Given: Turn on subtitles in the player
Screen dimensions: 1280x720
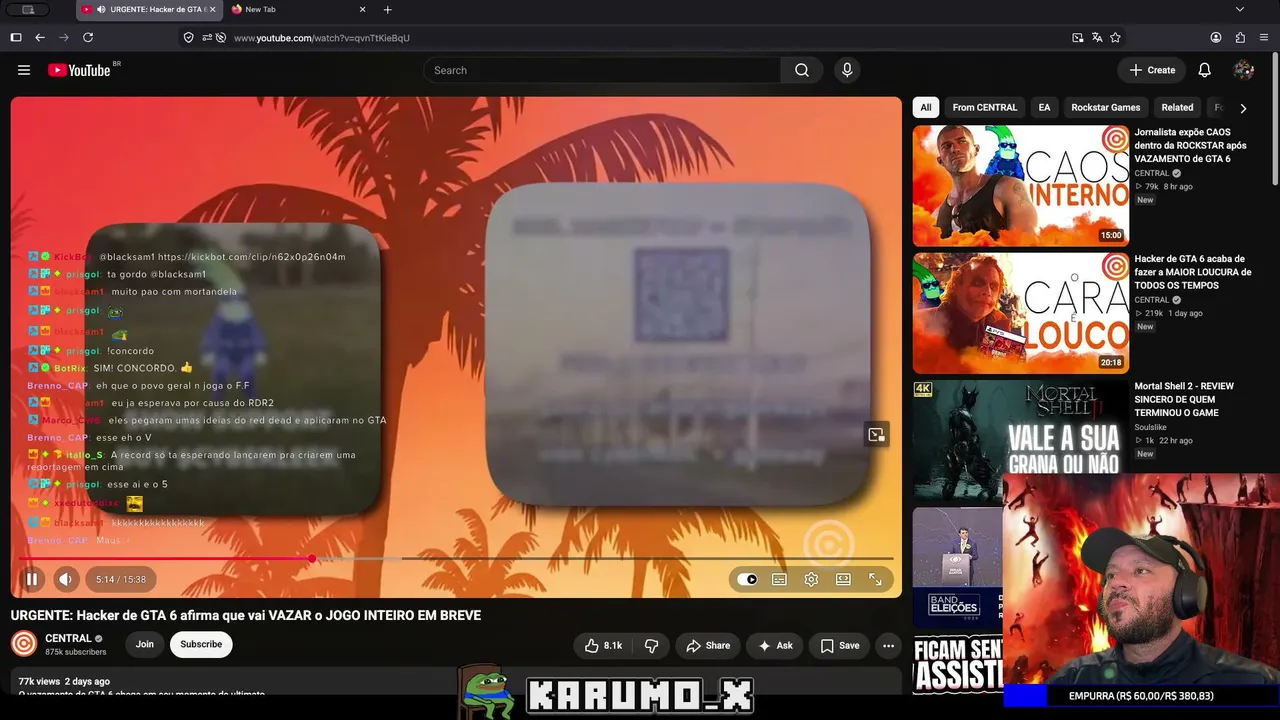Looking at the screenshot, I should click(779, 579).
